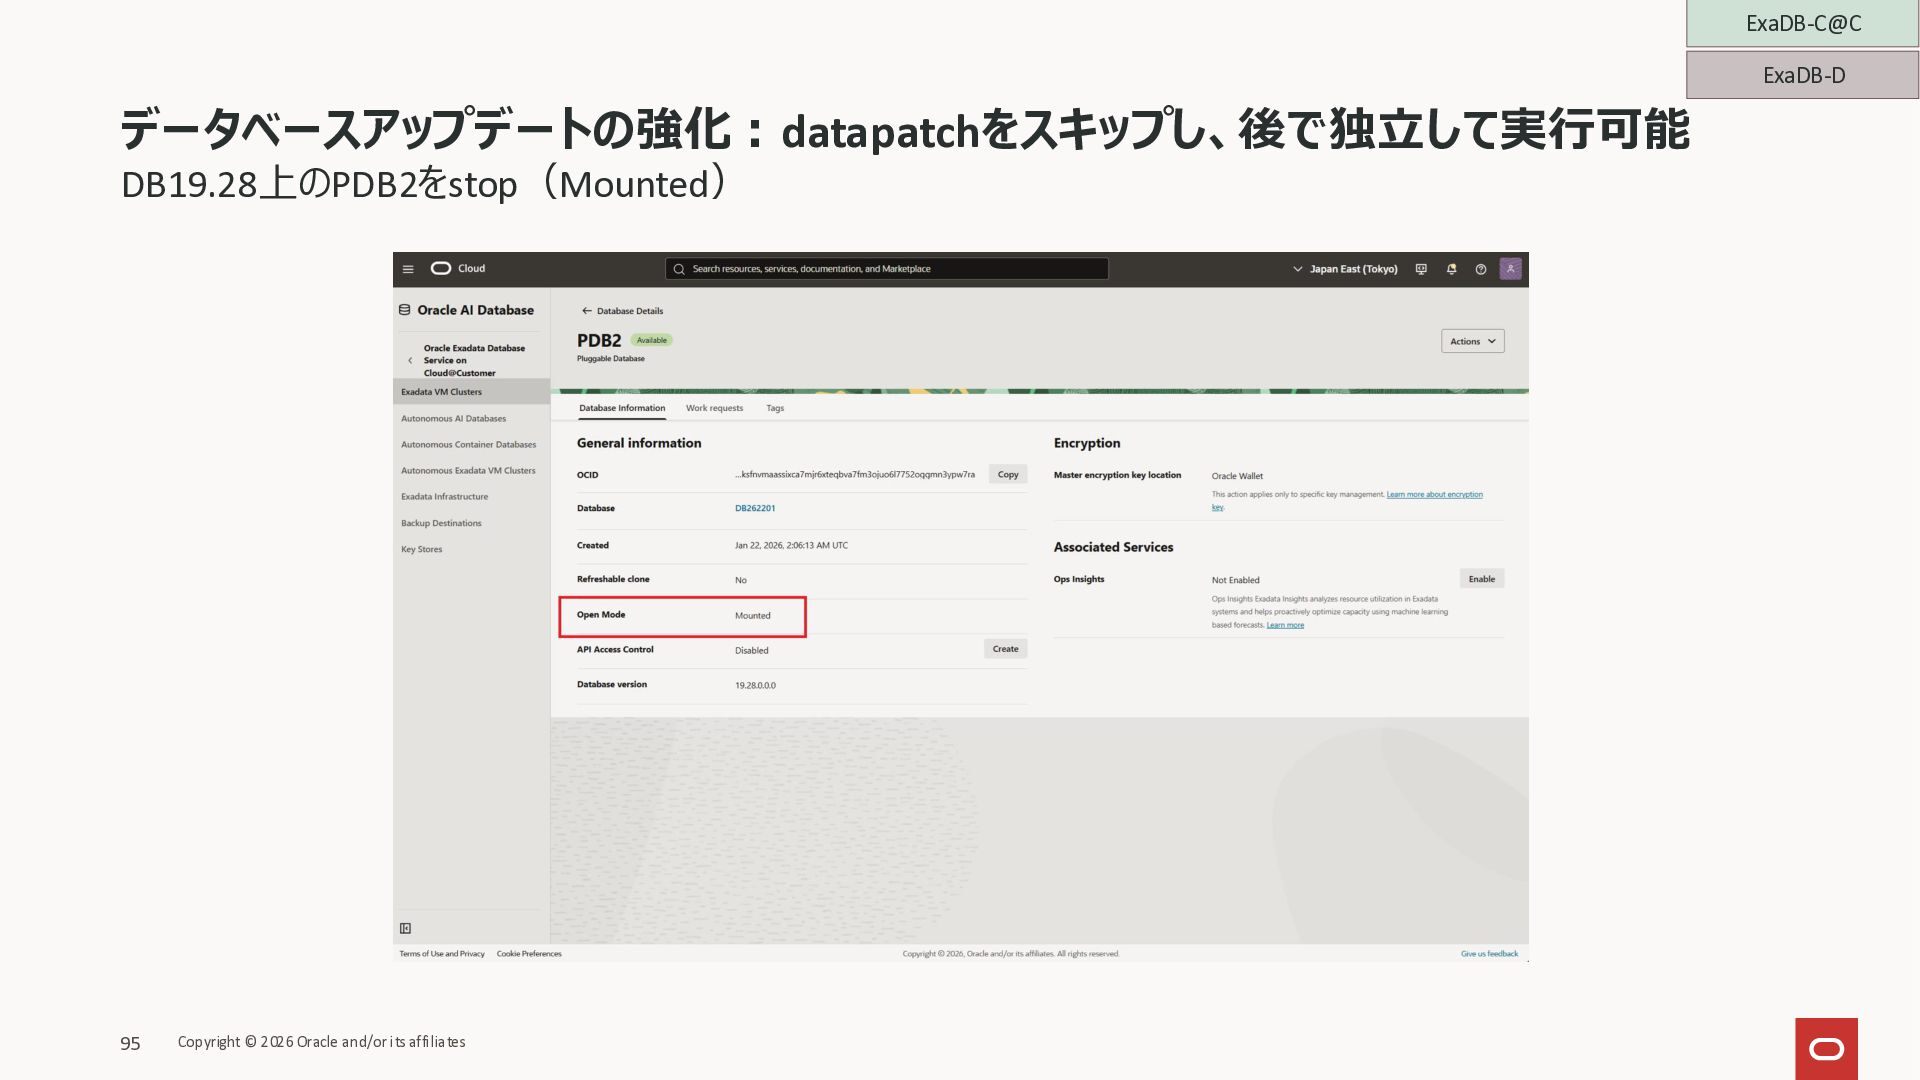Switch to the Work requests tab

tap(714, 408)
